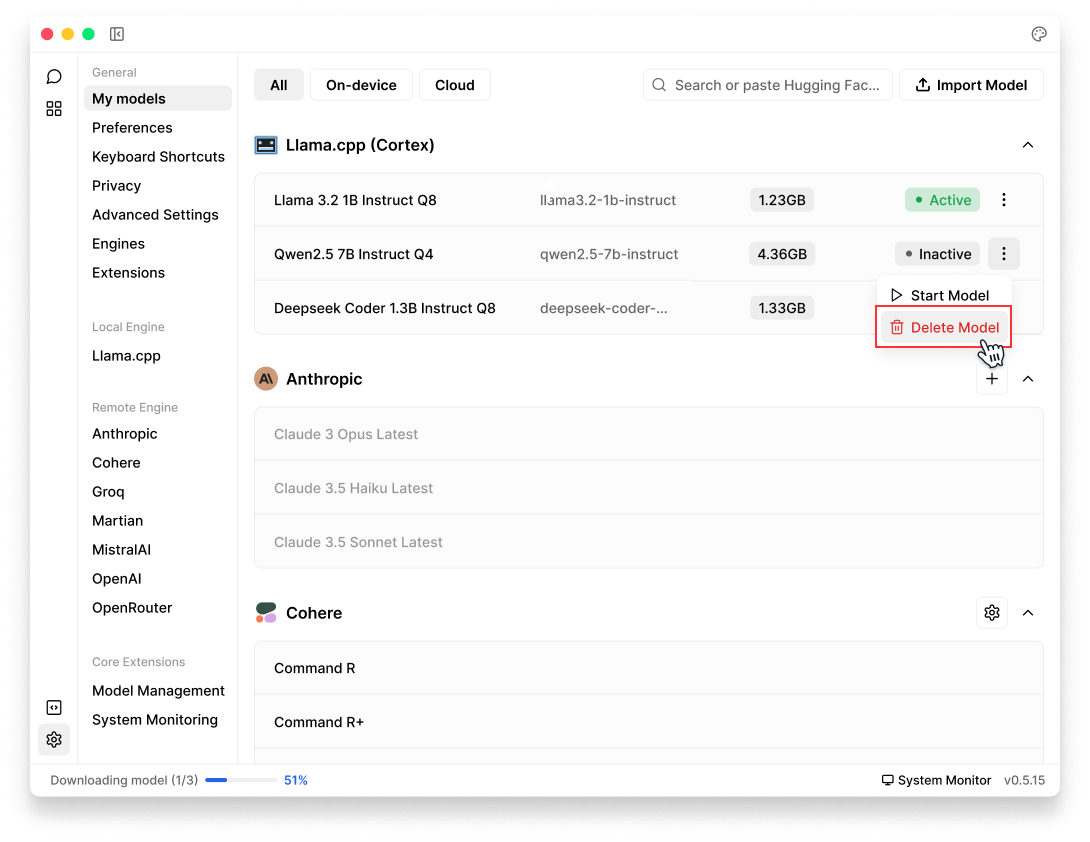Image resolution: width=1090 pixels, height=842 pixels.
Task: Click the Claude 3 Opus Latest model
Action: click(649, 434)
